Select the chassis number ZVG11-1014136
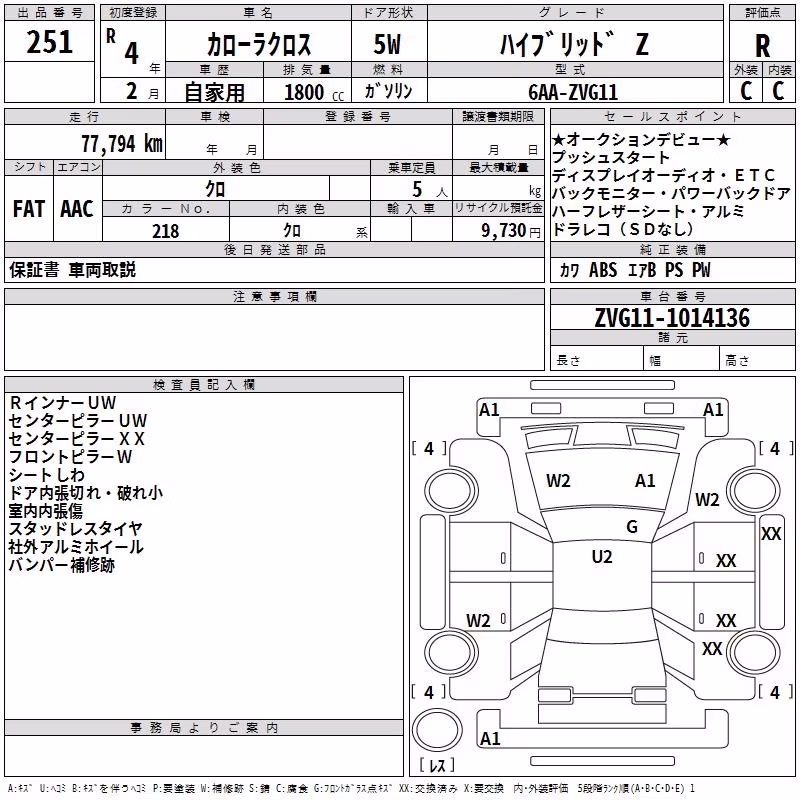The image size is (800, 800). (x=672, y=318)
